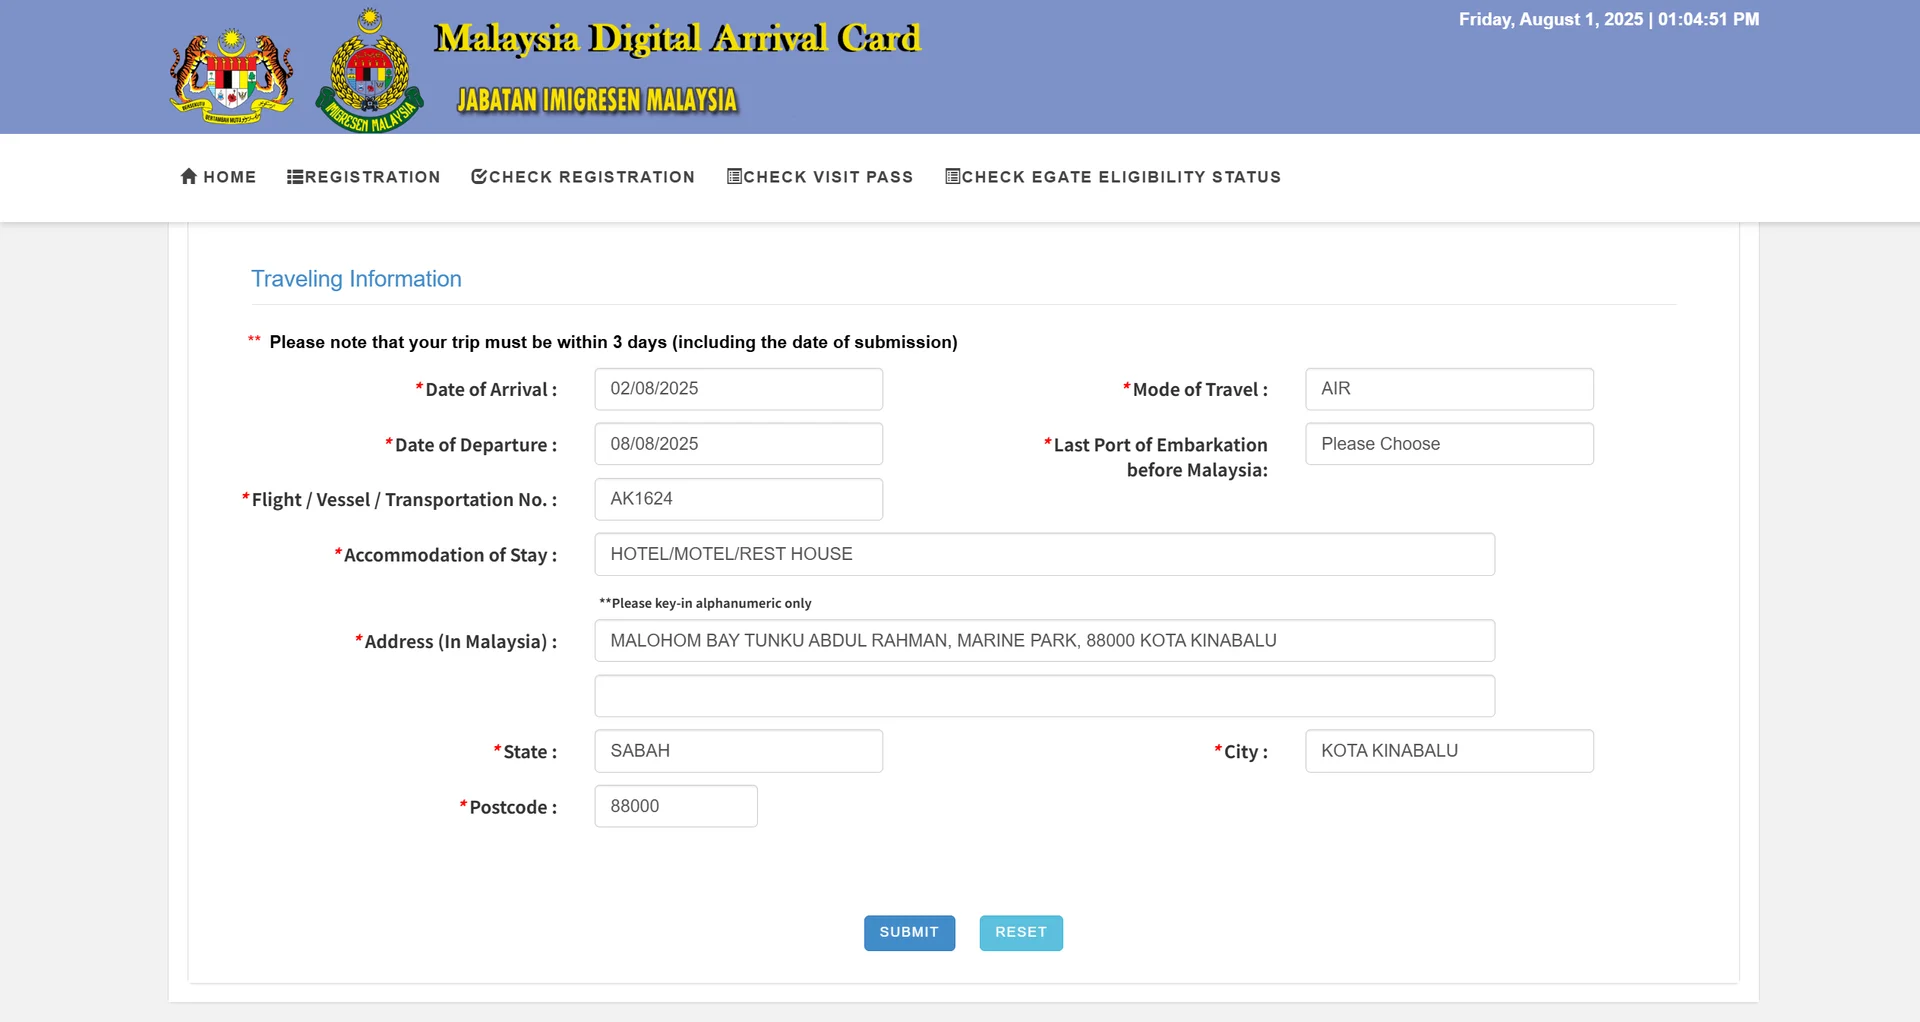Expand Last Port of Embarkation dropdown
This screenshot has width=1920, height=1022.
click(x=1448, y=444)
